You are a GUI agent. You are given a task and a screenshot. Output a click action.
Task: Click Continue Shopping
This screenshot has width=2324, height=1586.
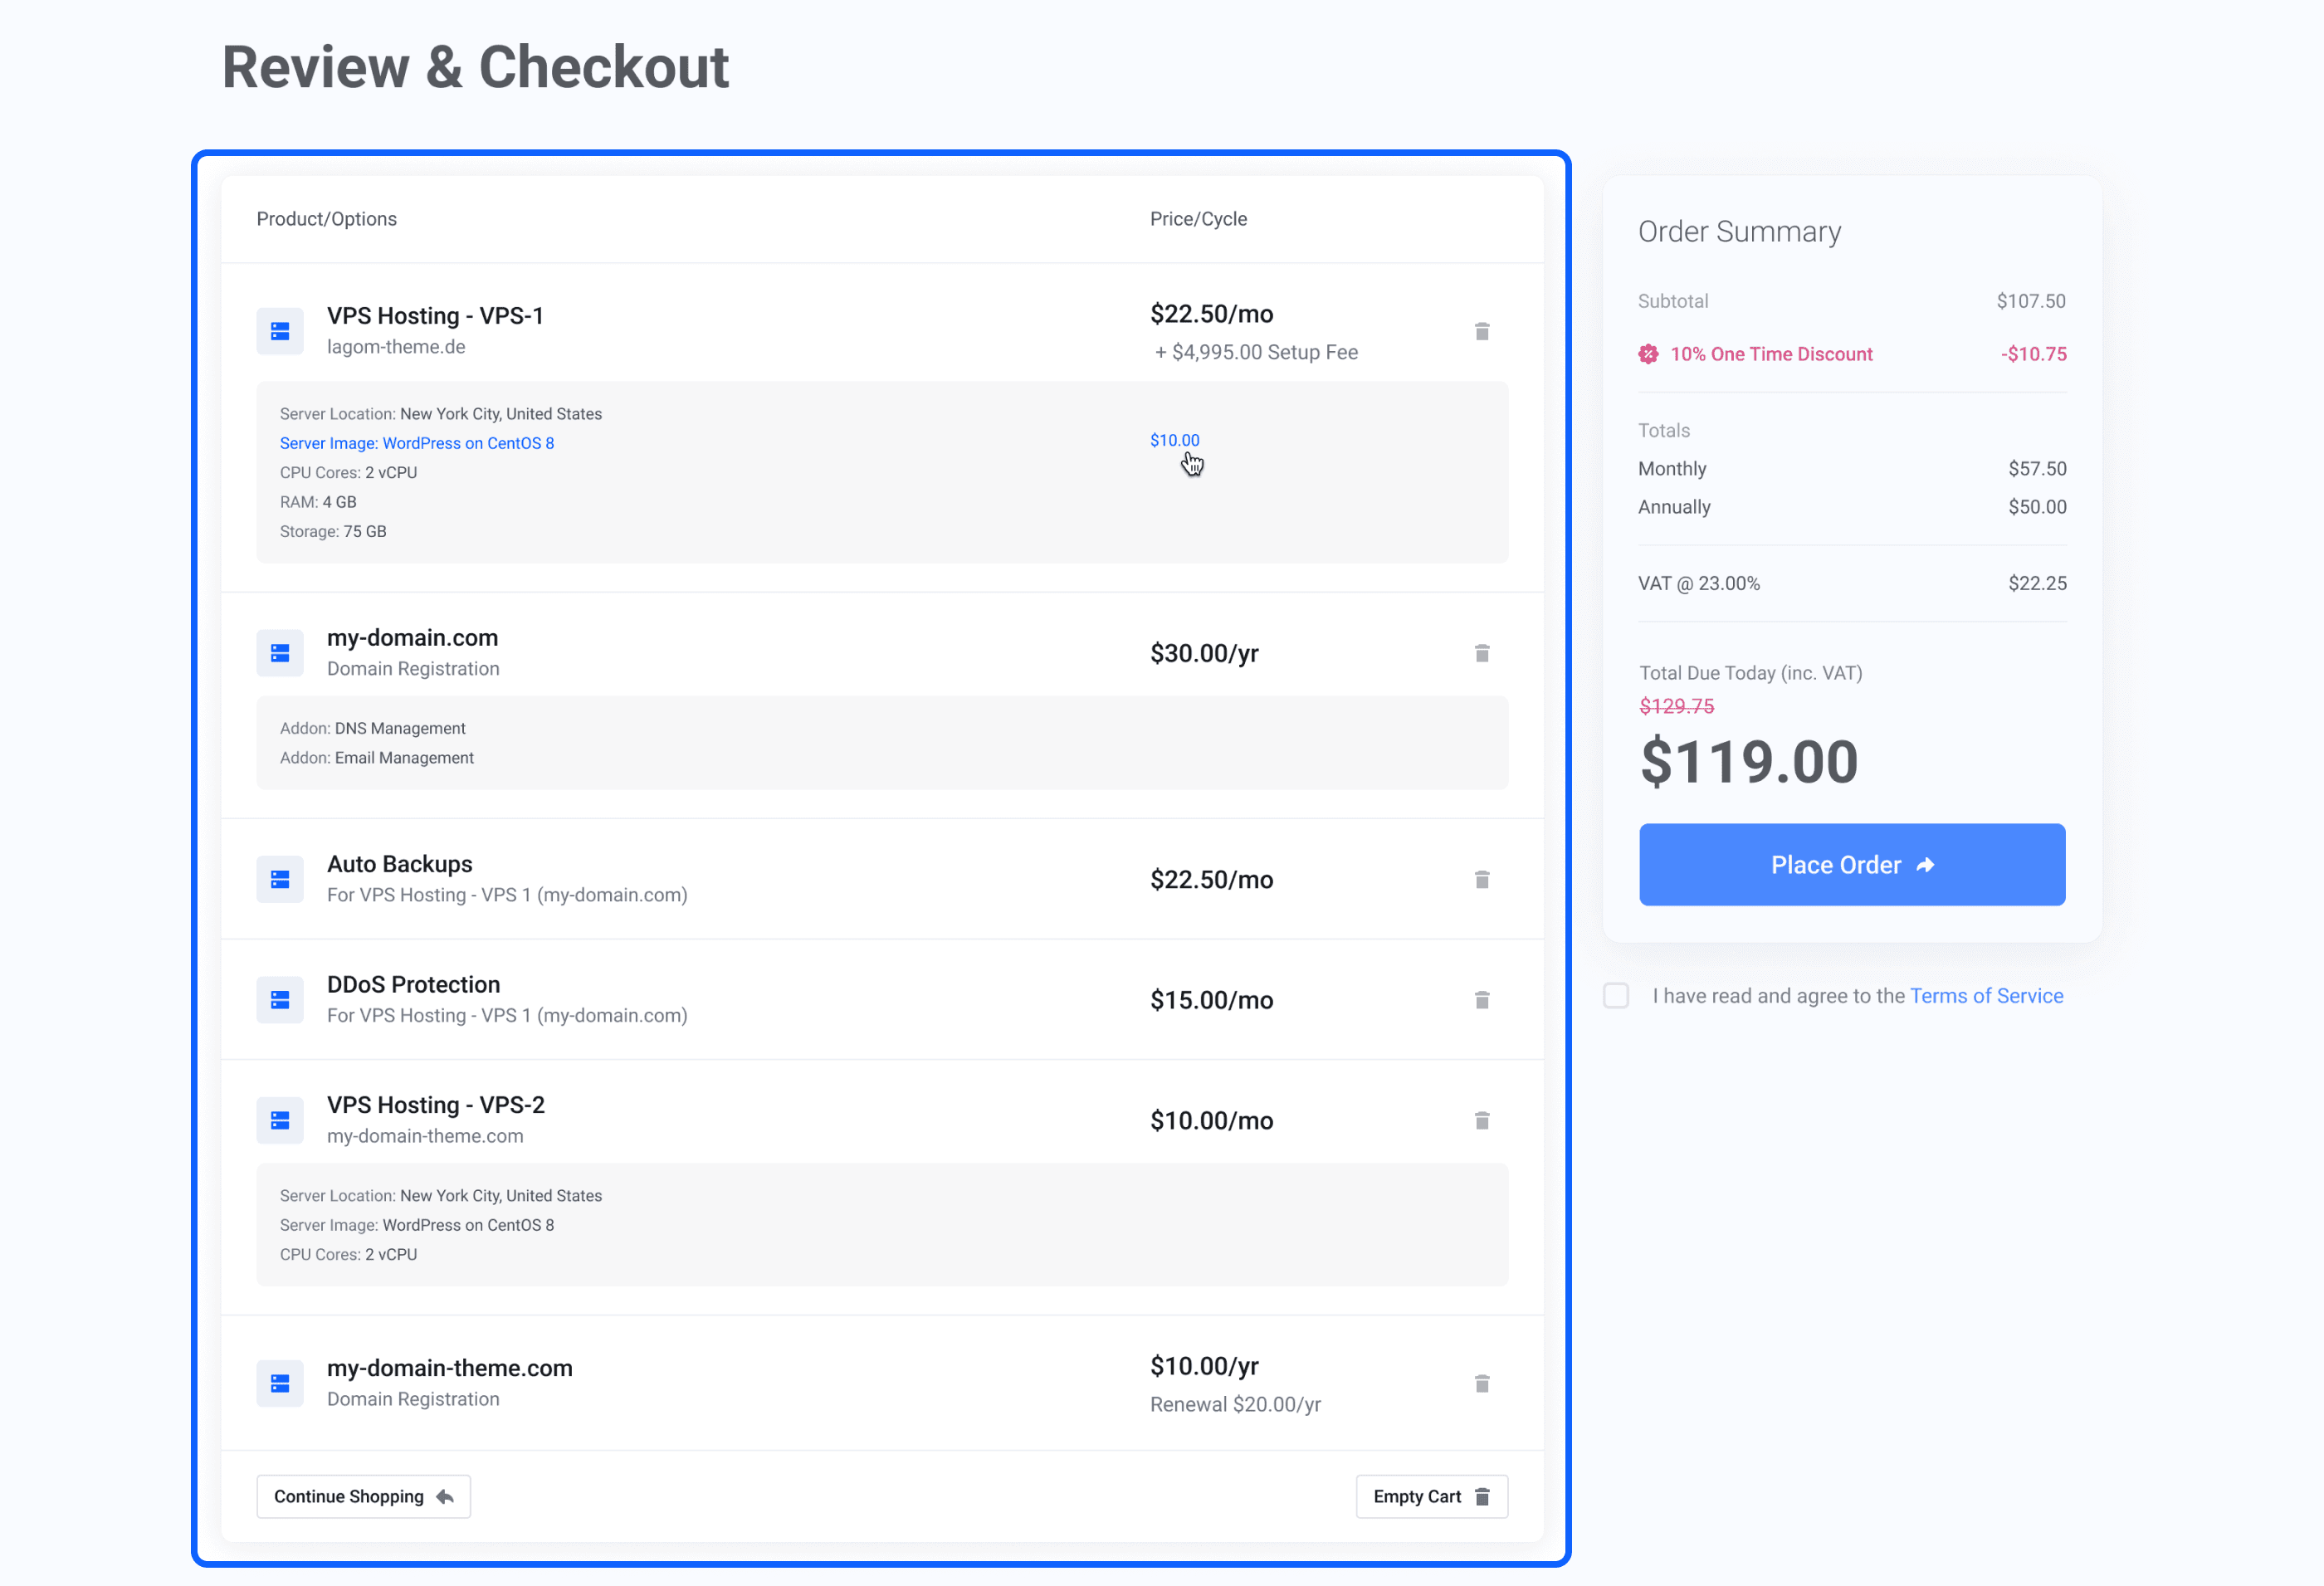363,1496
